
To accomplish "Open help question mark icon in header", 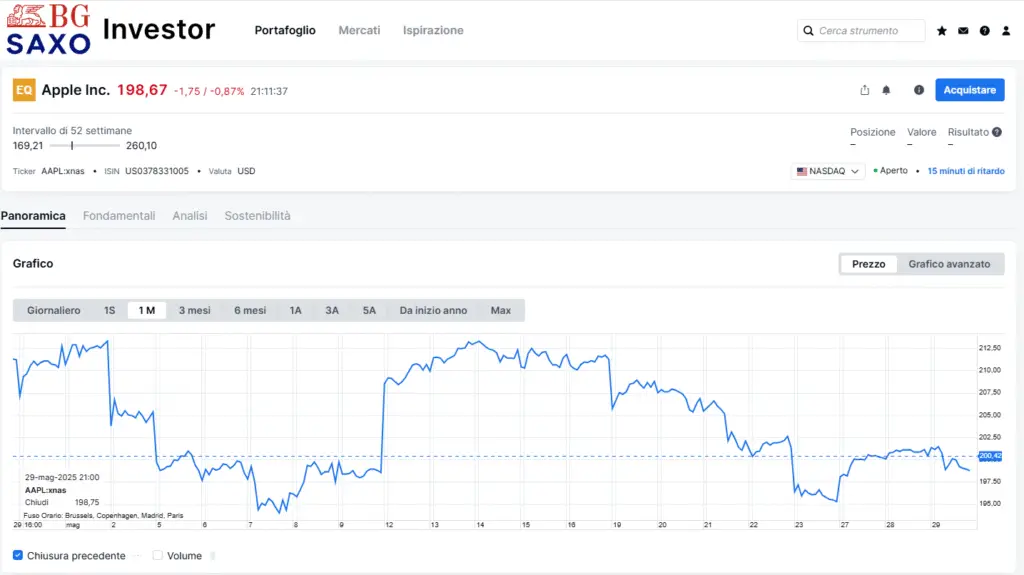I will 985,31.
